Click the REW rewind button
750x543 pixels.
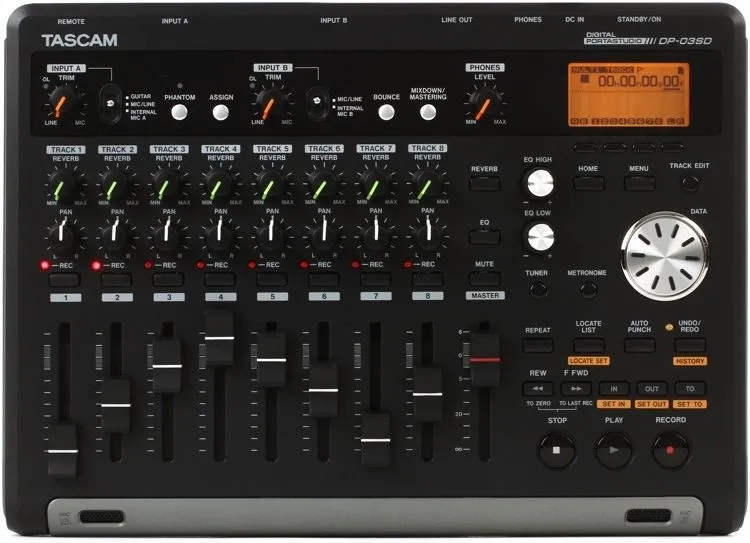pyautogui.click(x=538, y=388)
